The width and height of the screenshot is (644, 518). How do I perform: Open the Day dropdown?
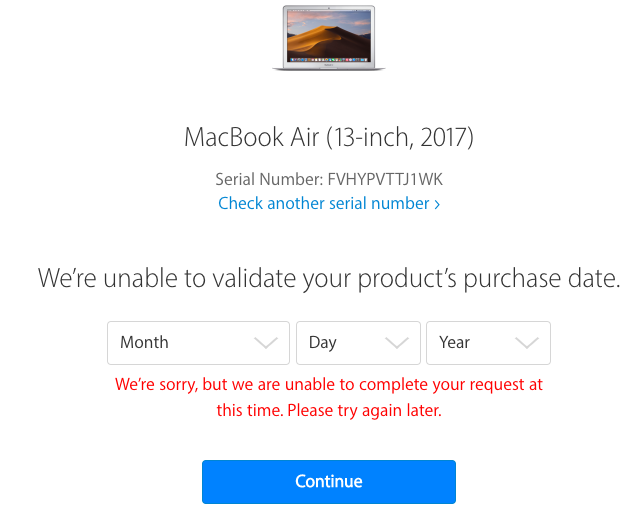click(x=358, y=343)
